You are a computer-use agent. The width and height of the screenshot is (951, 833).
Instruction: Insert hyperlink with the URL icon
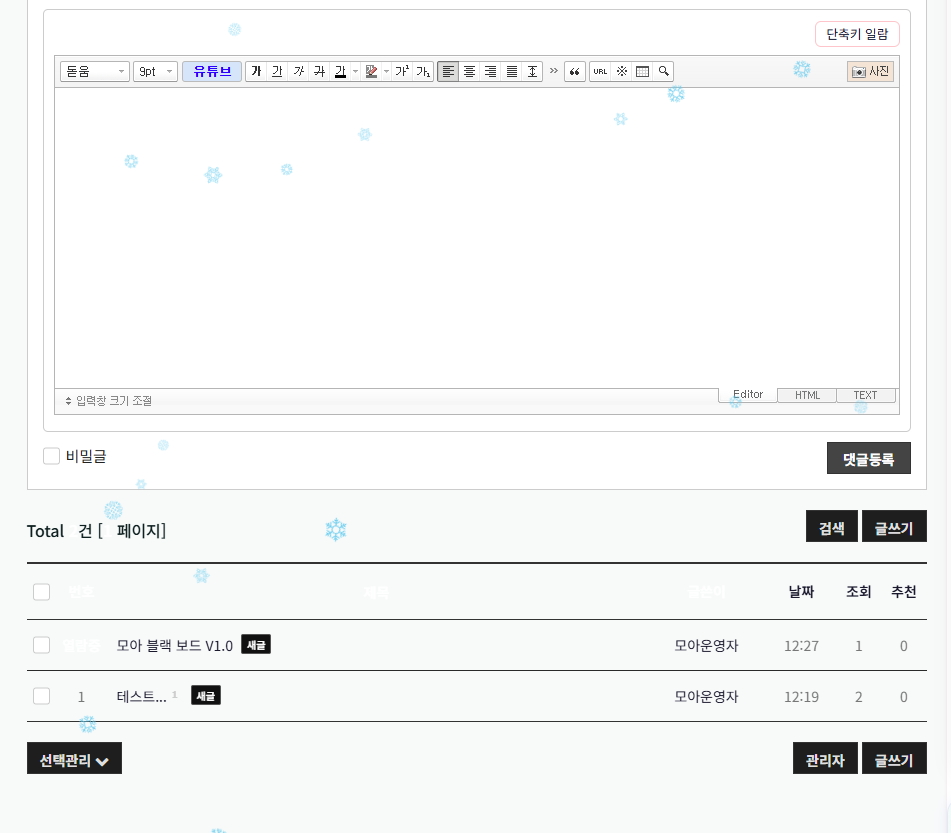600,71
